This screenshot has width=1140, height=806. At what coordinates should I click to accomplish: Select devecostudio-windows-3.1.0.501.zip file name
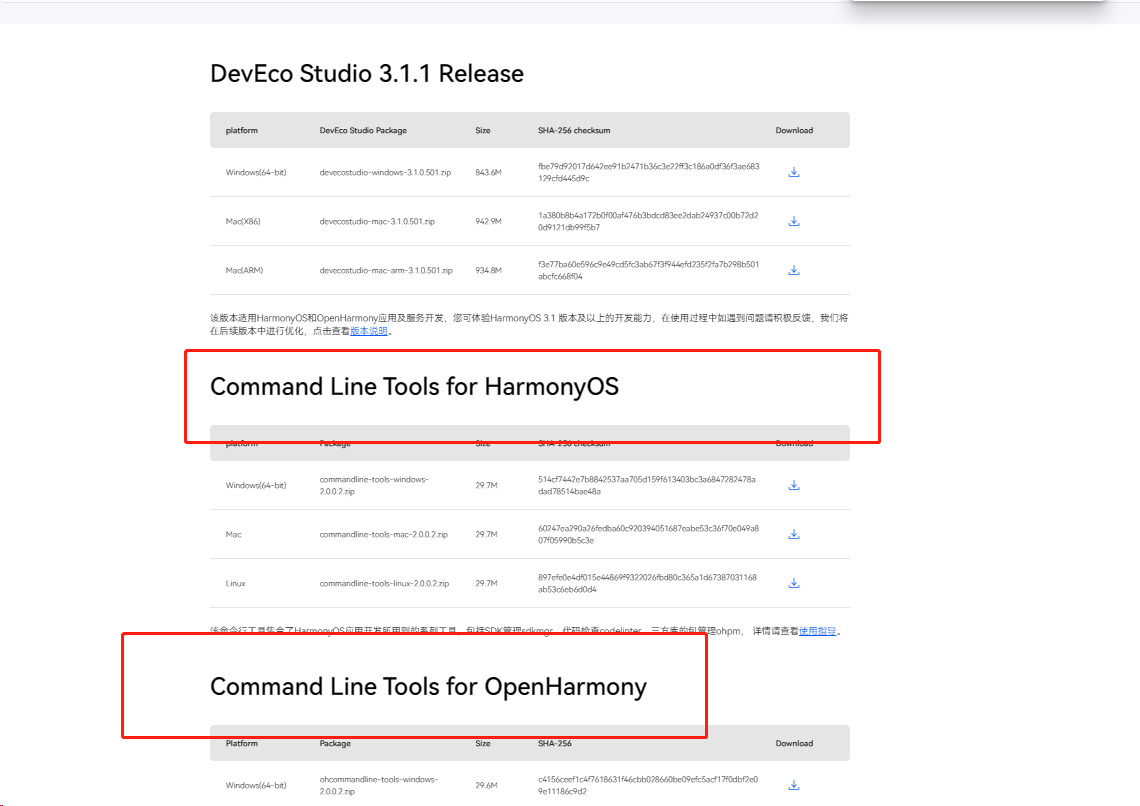pyautogui.click(x=385, y=172)
